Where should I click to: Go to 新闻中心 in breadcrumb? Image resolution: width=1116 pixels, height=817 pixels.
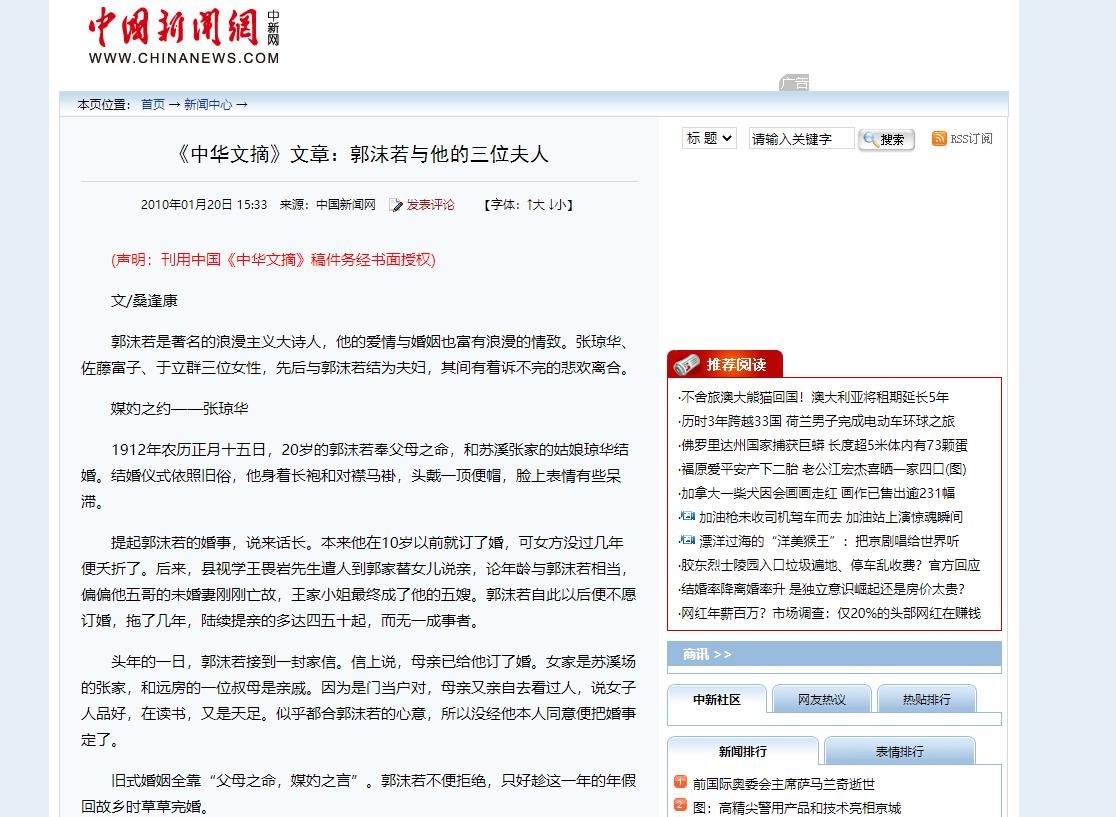pyautogui.click(x=208, y=105)
